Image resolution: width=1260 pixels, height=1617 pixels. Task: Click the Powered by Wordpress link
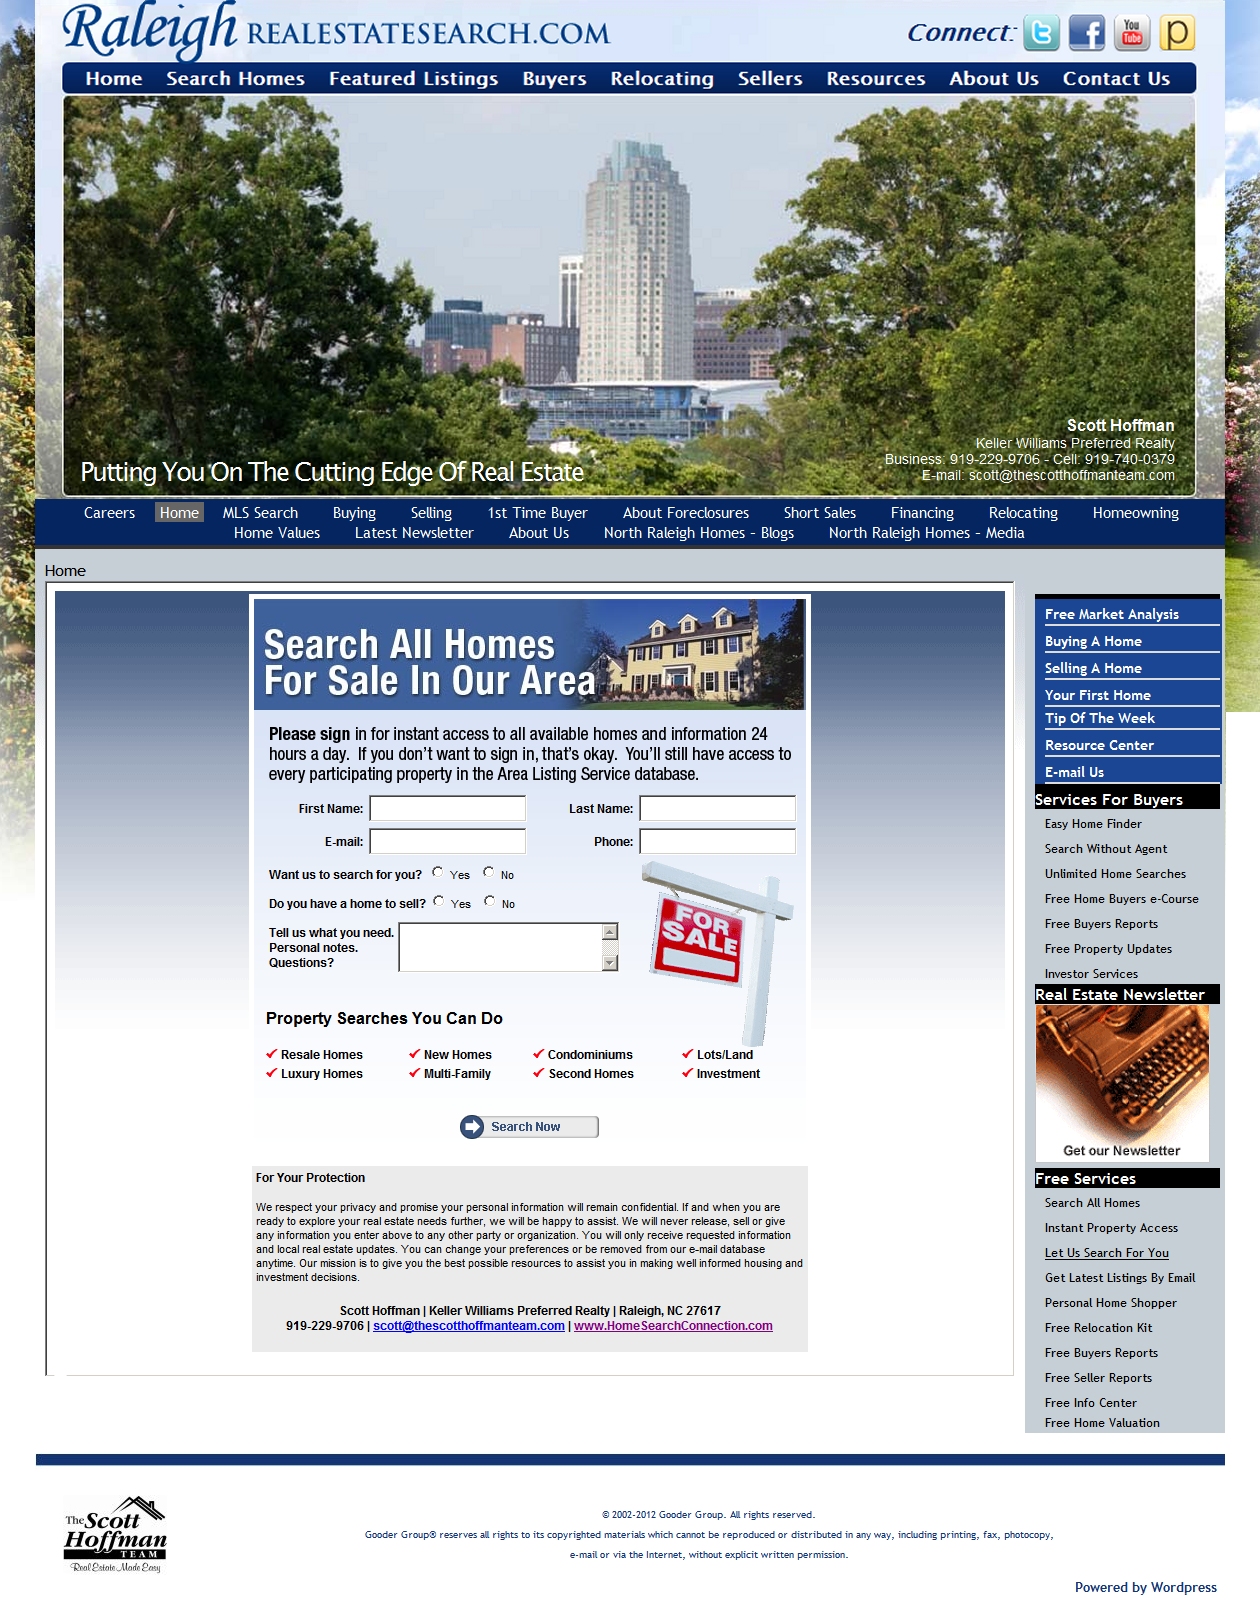(1146, 1587)
